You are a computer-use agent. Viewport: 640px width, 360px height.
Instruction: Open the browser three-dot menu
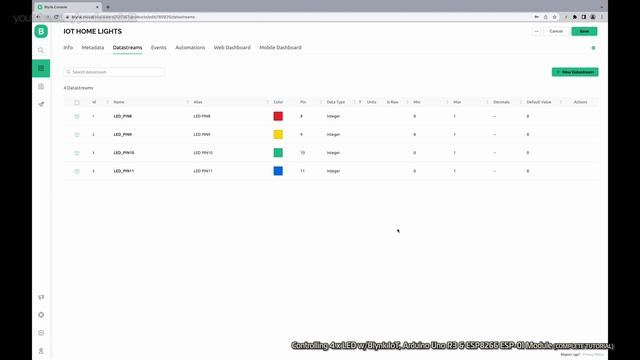point(602,17)
